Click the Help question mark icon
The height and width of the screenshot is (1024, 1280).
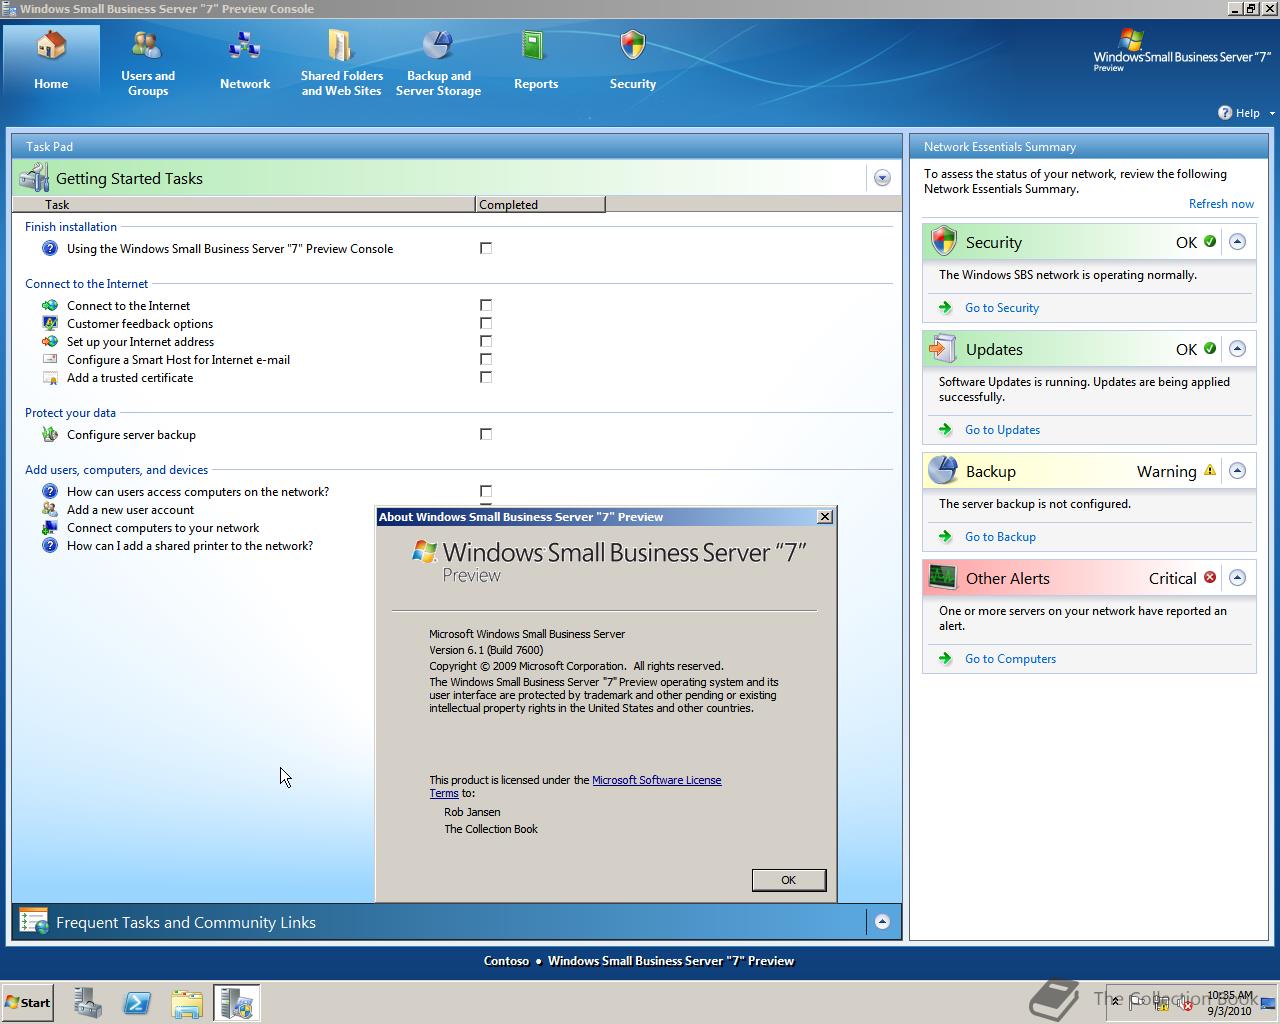1225,113
